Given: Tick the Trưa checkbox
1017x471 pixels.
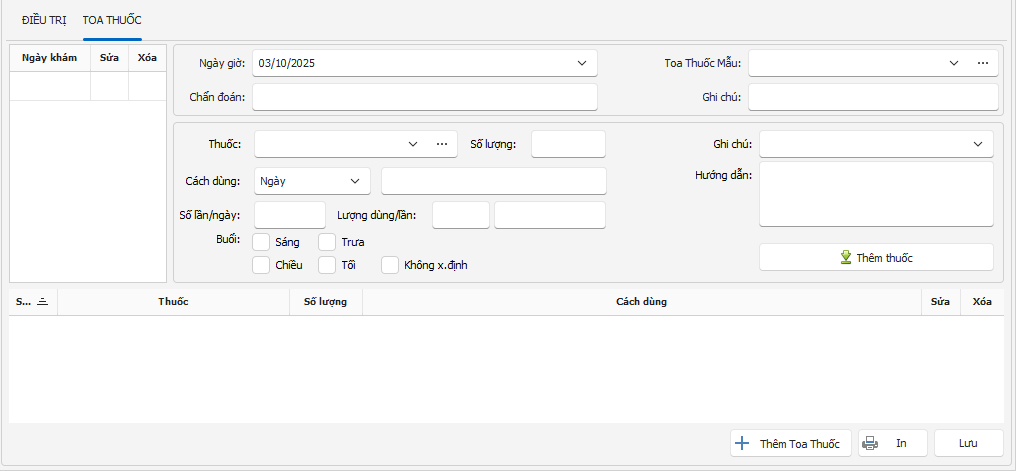Looking at the screenshot, I should (x=327, y=242).
